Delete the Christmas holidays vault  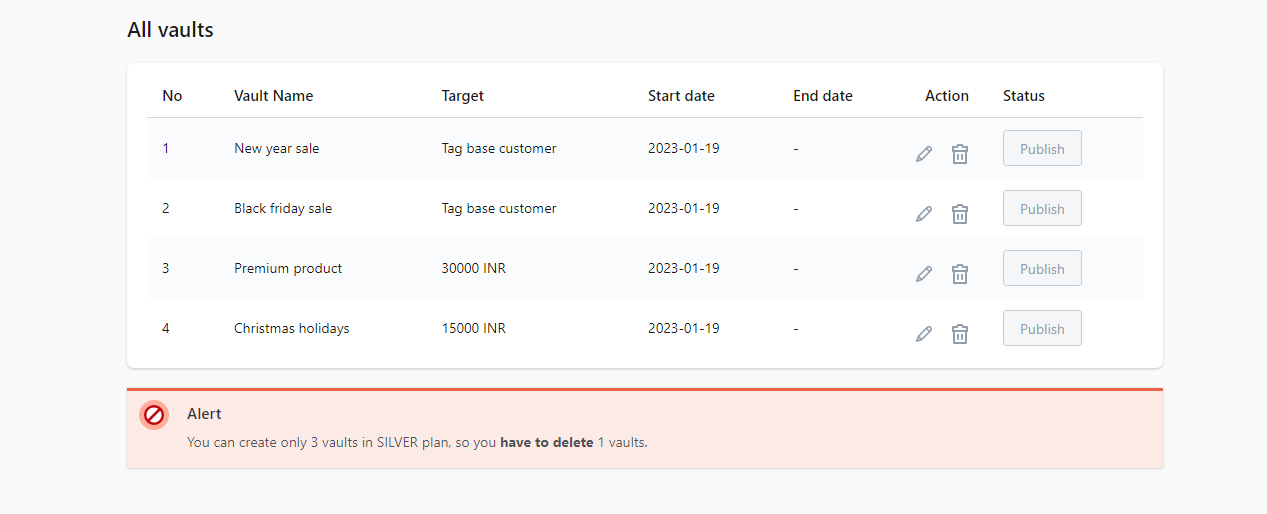coord(960,334)
